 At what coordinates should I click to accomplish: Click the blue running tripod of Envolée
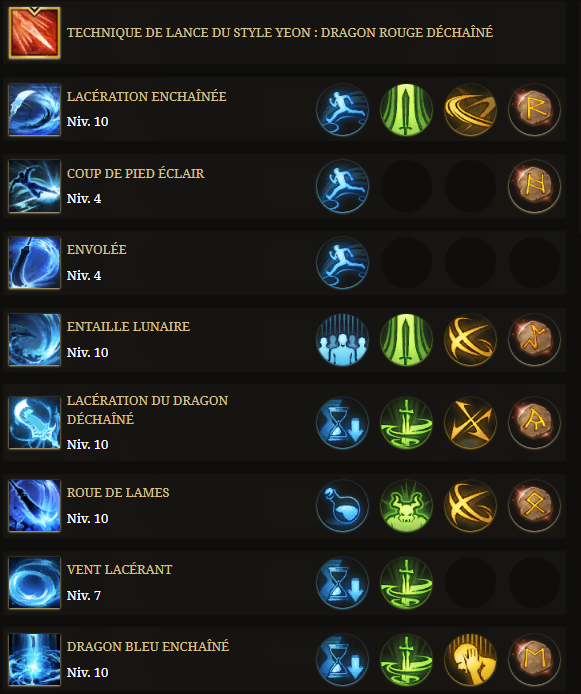click(x=342, y=263)
